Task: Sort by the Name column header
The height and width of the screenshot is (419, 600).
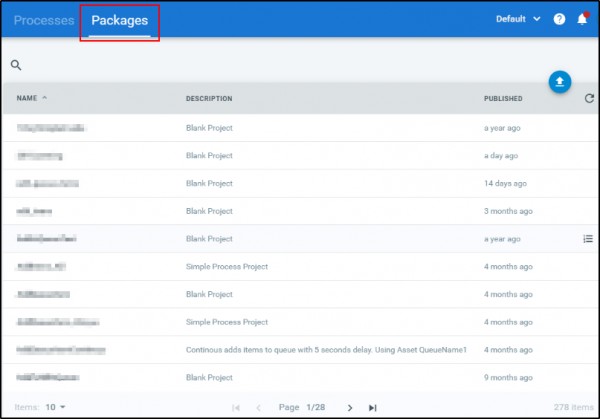Action: [x=27, y=98]
